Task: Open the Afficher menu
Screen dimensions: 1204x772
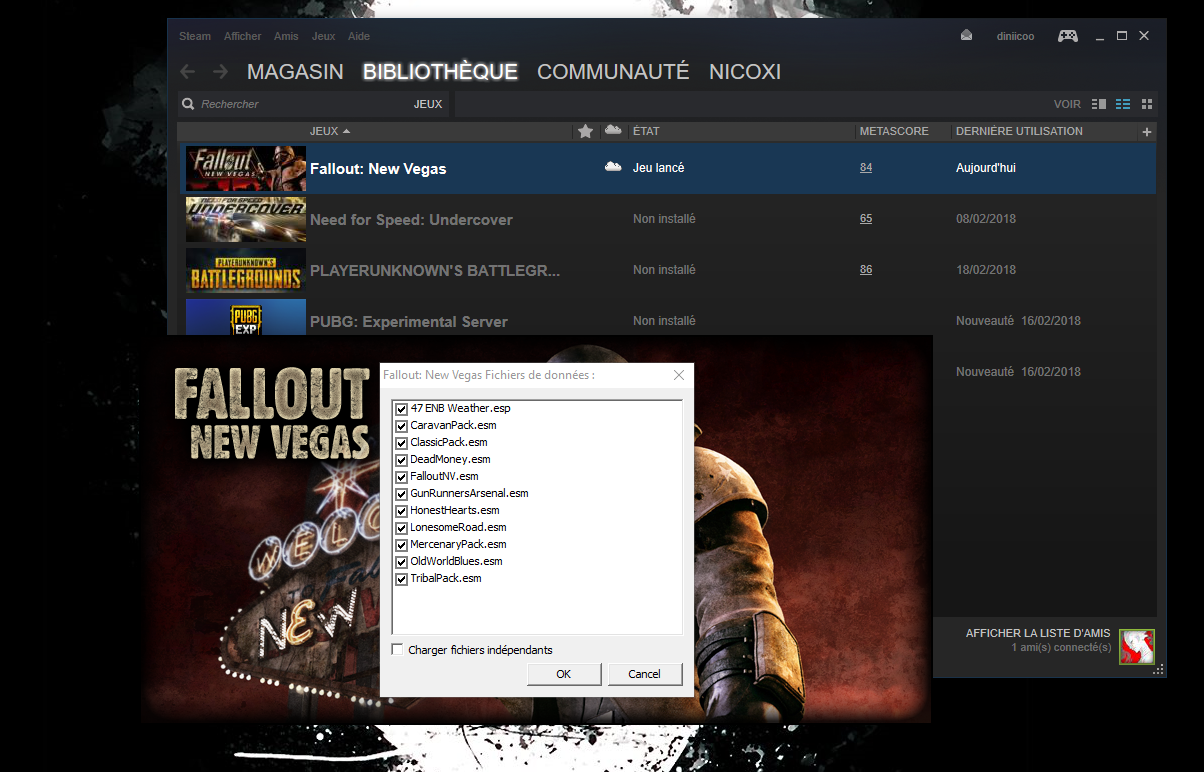Action: pos(243,36)
